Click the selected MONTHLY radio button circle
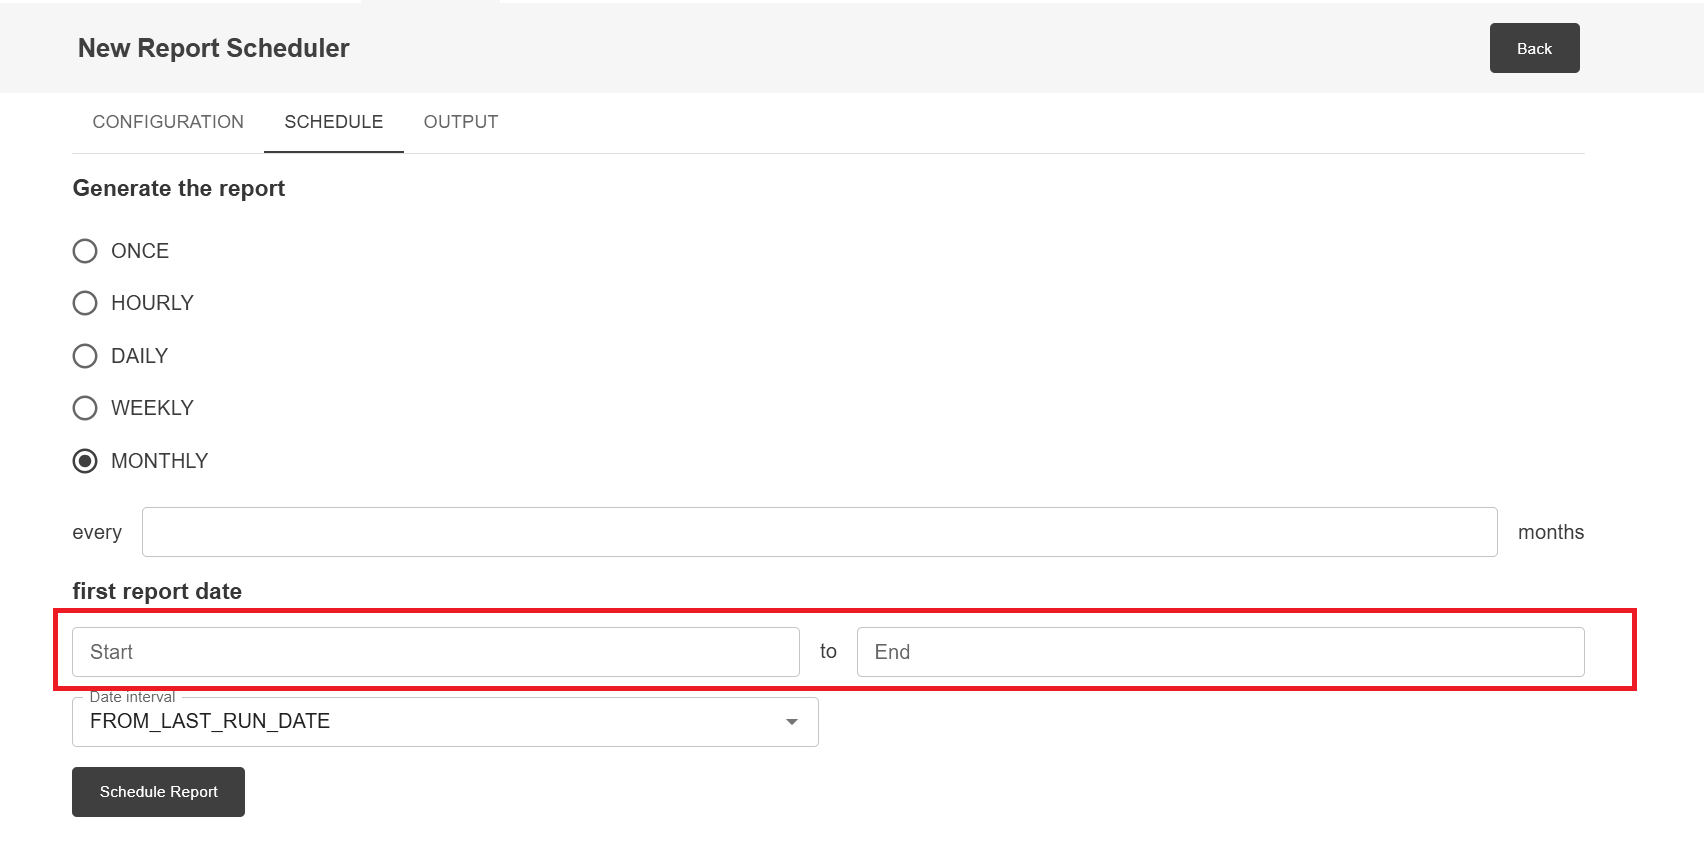1704x856 pixels. (85, 461)
